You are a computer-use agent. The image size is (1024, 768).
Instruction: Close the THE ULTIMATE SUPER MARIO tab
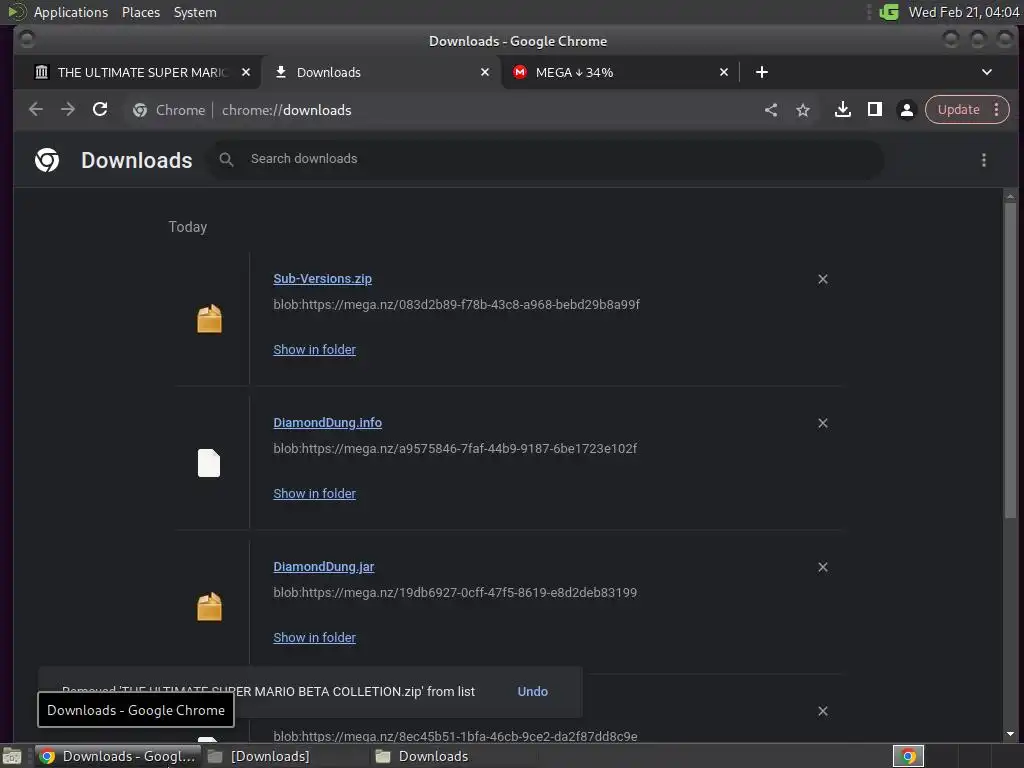246,72
